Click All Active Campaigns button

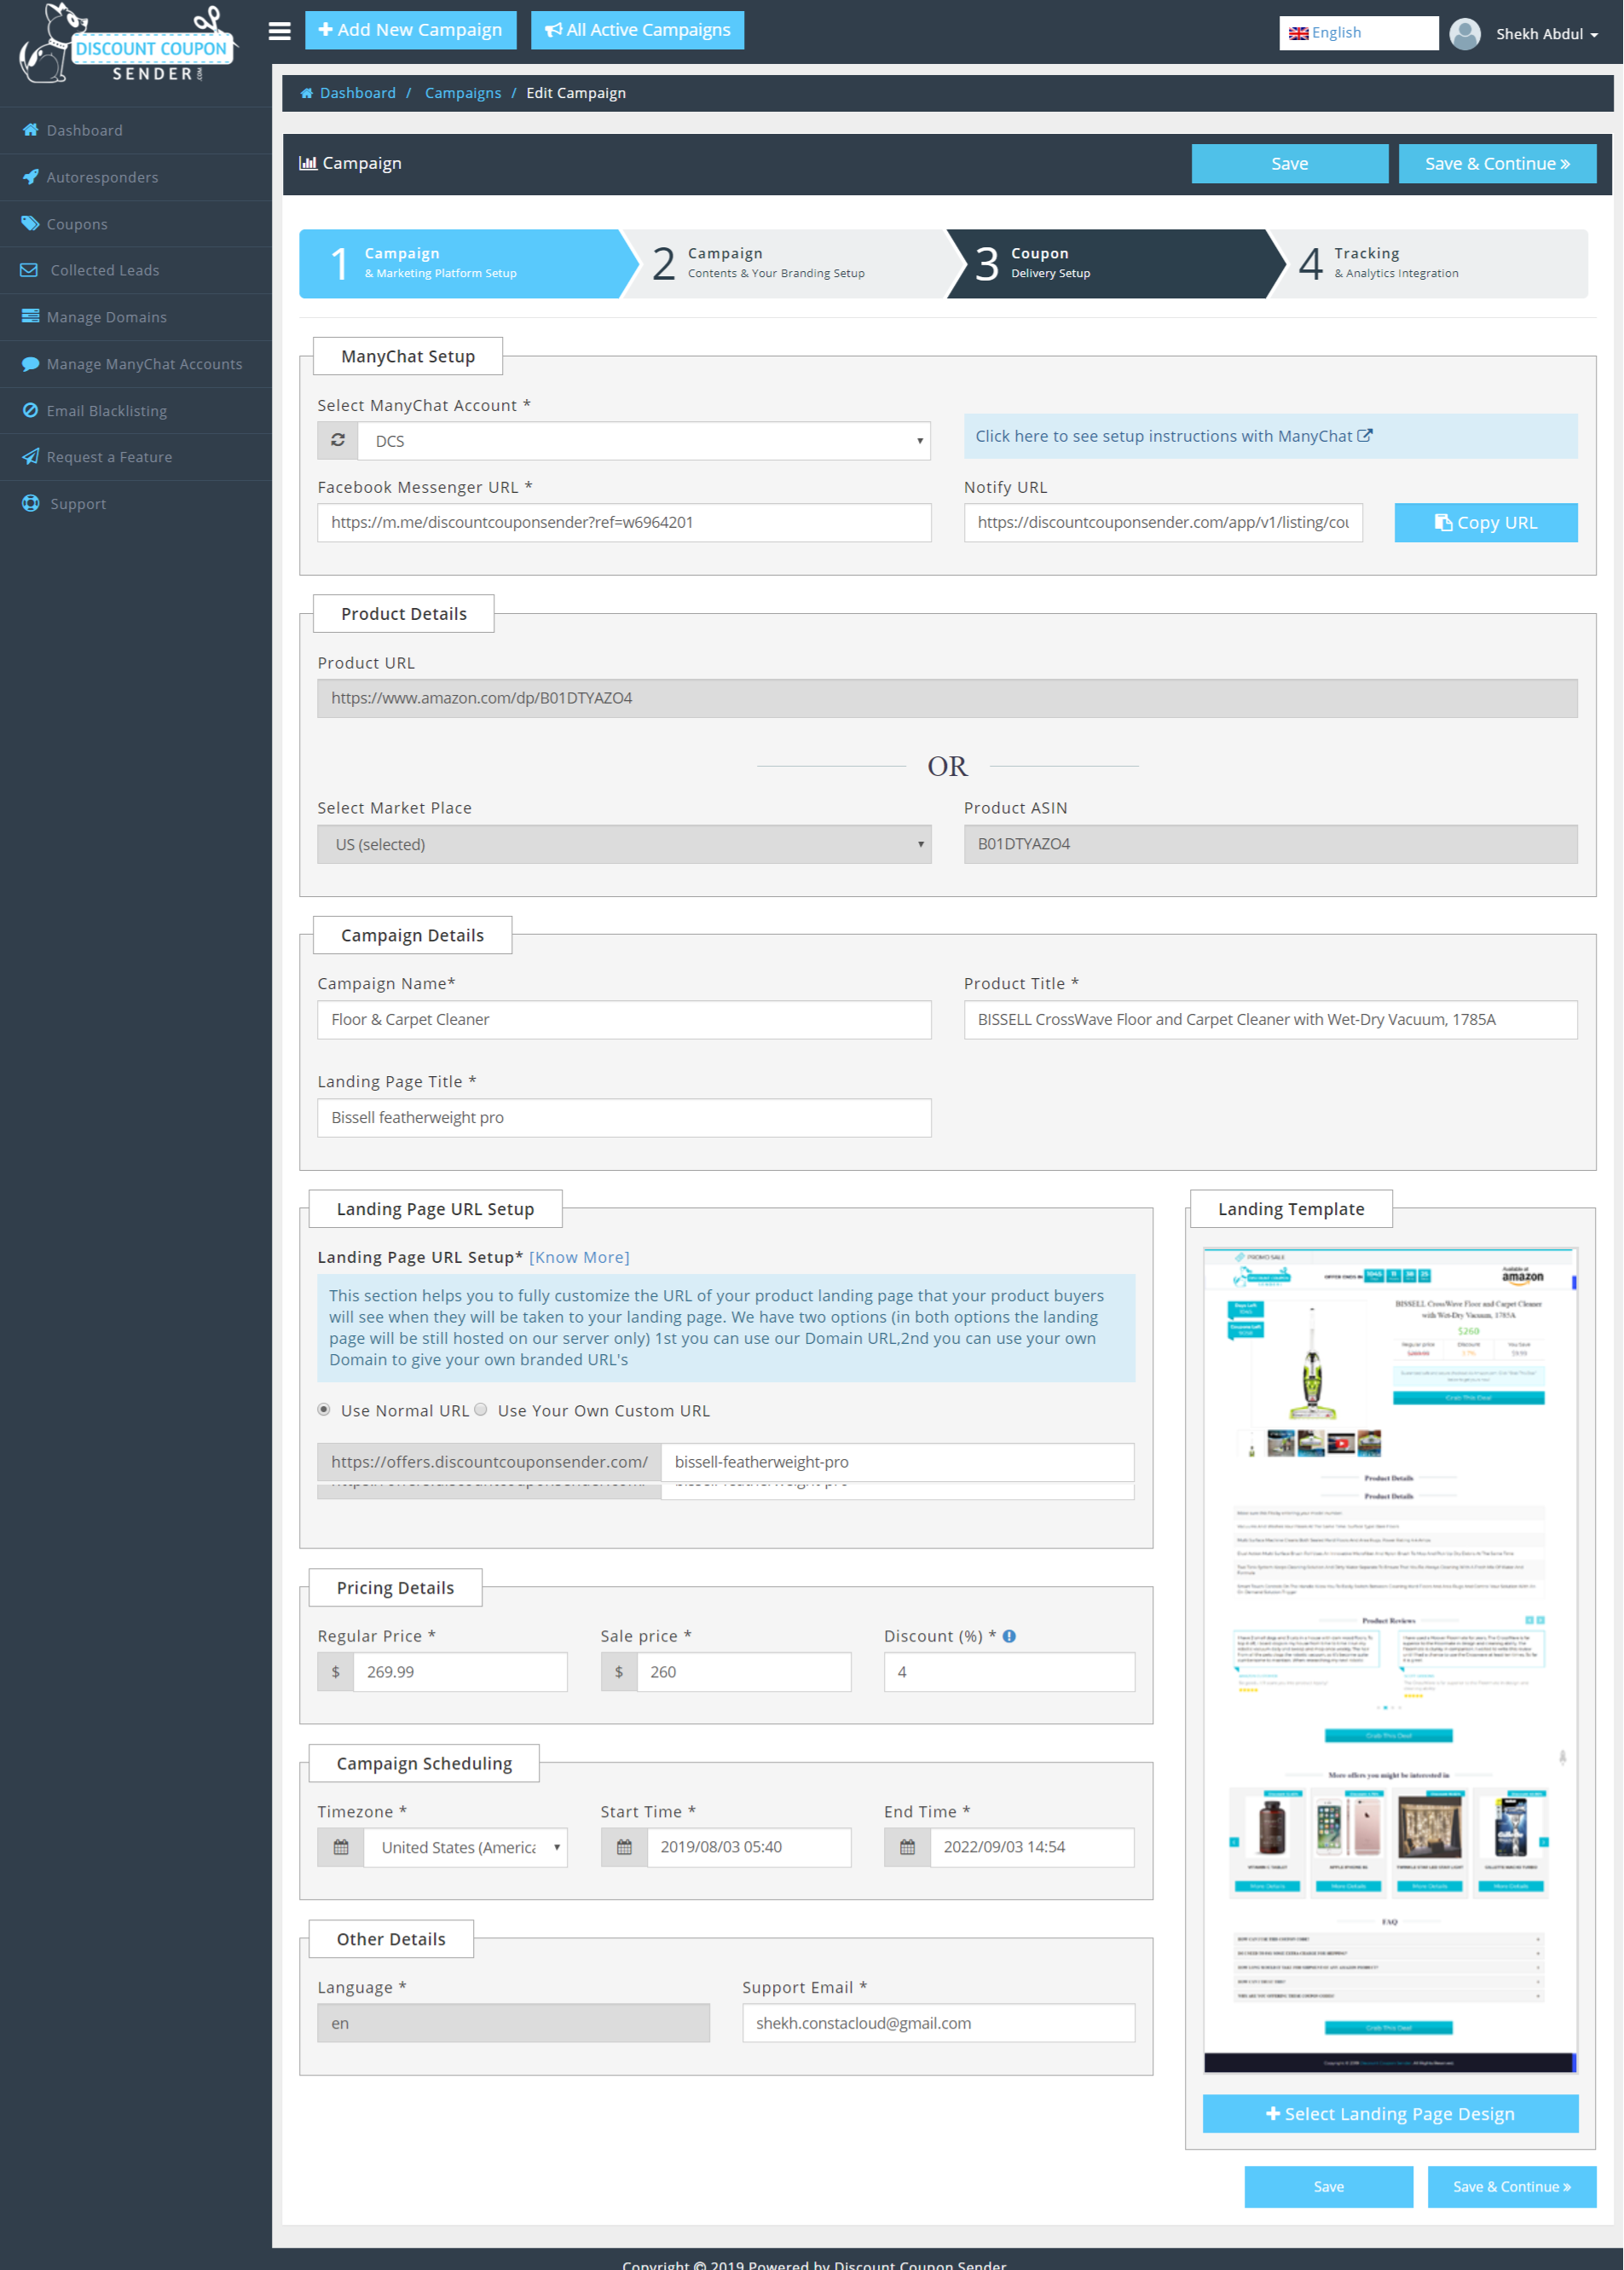637,30
